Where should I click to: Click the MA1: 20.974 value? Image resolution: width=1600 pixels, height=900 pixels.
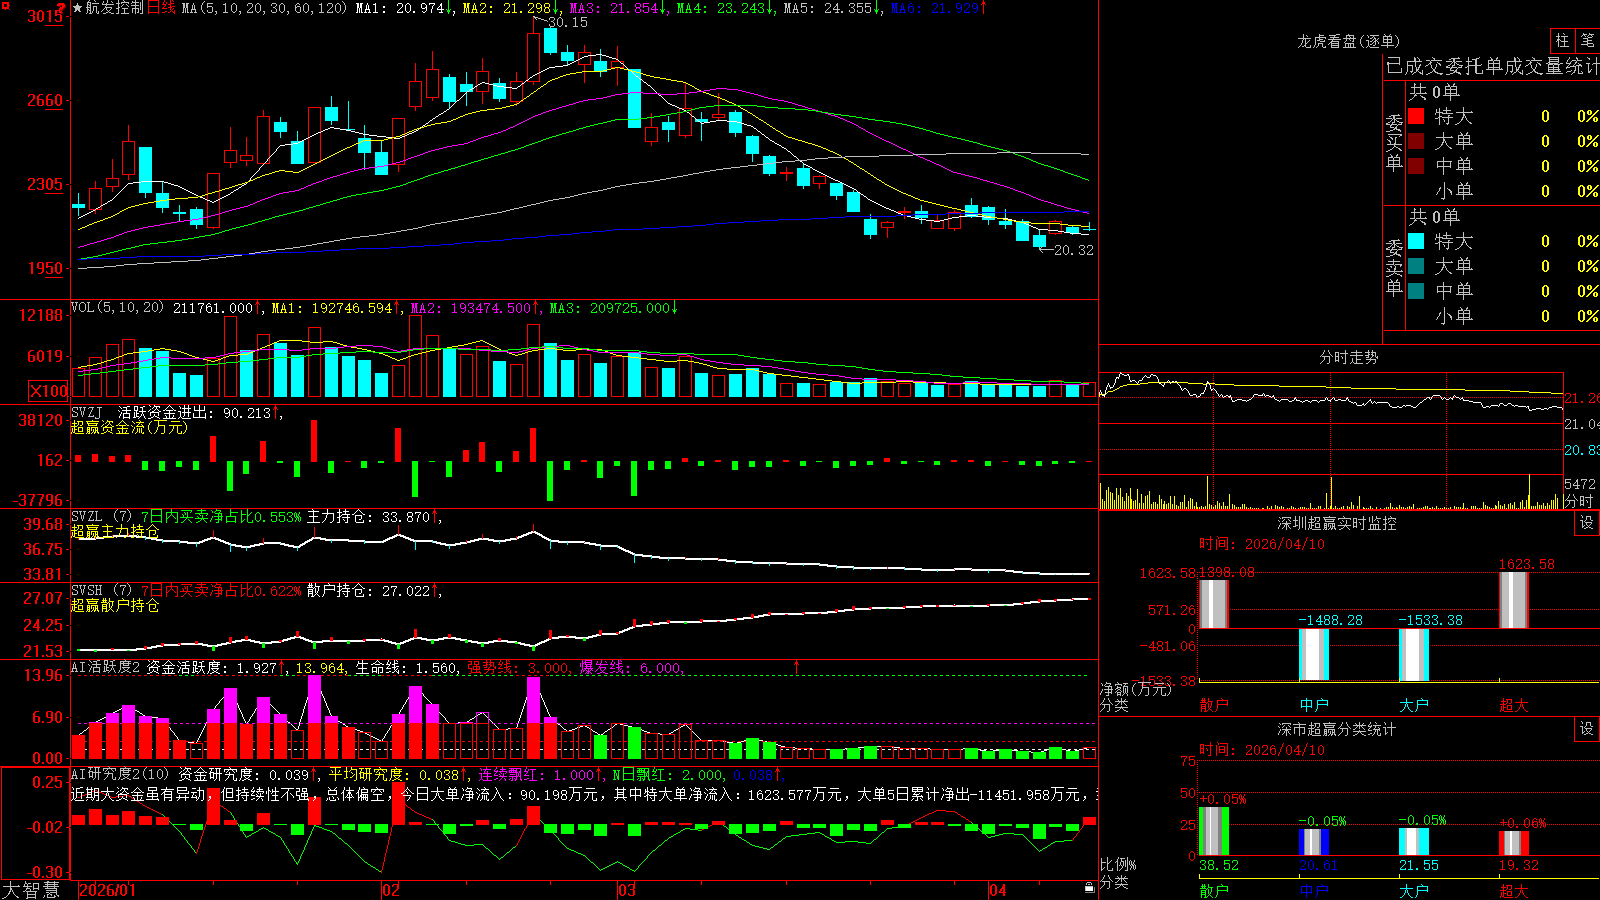pyautogui.click(x=404, y=8)
